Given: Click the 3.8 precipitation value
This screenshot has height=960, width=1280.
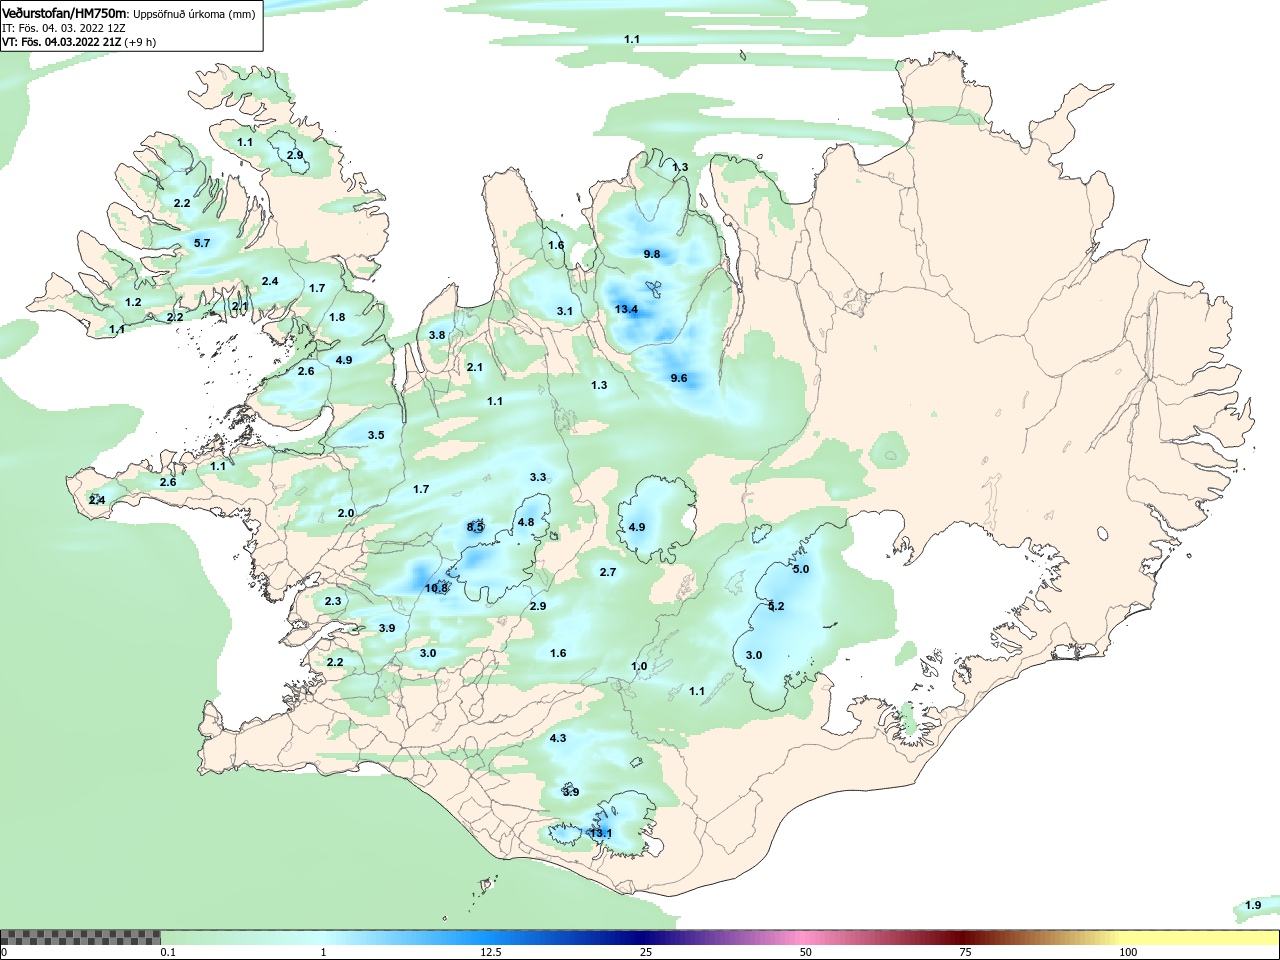Looking at the screenshot, I should (x=437, y=335).
